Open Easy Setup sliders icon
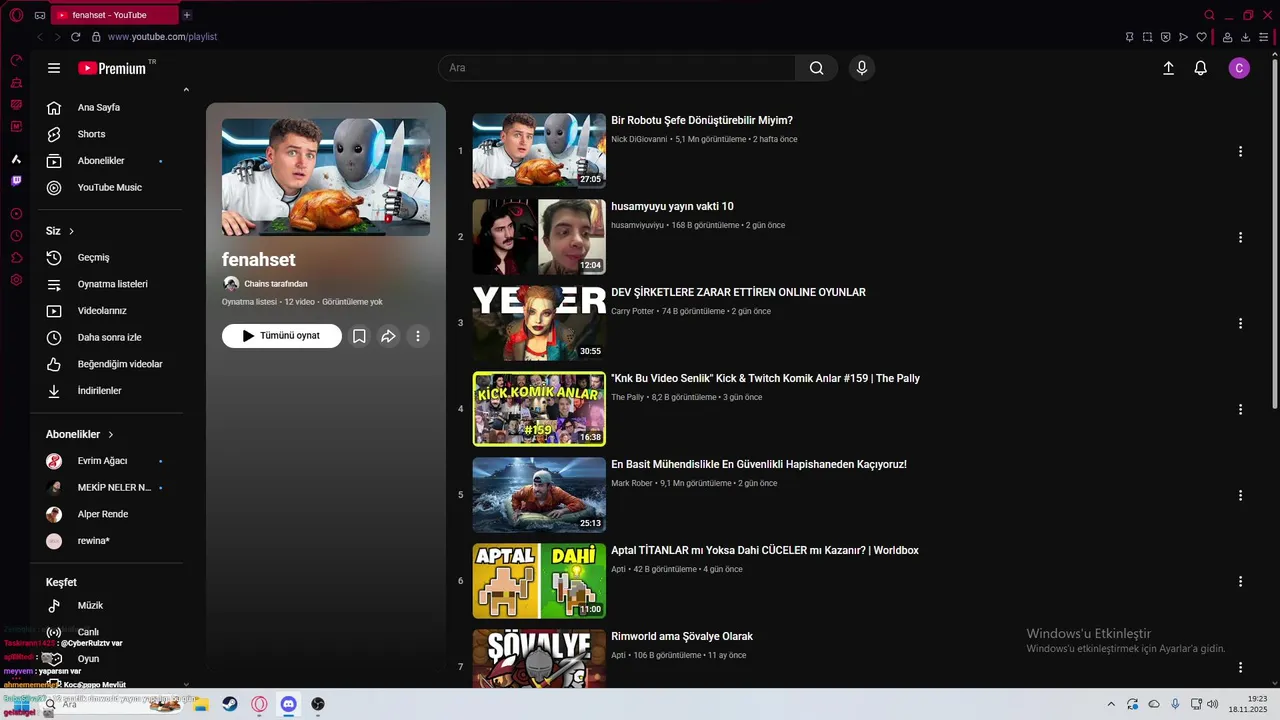This screenshot has width=1280, height=720. [1264, 37]
